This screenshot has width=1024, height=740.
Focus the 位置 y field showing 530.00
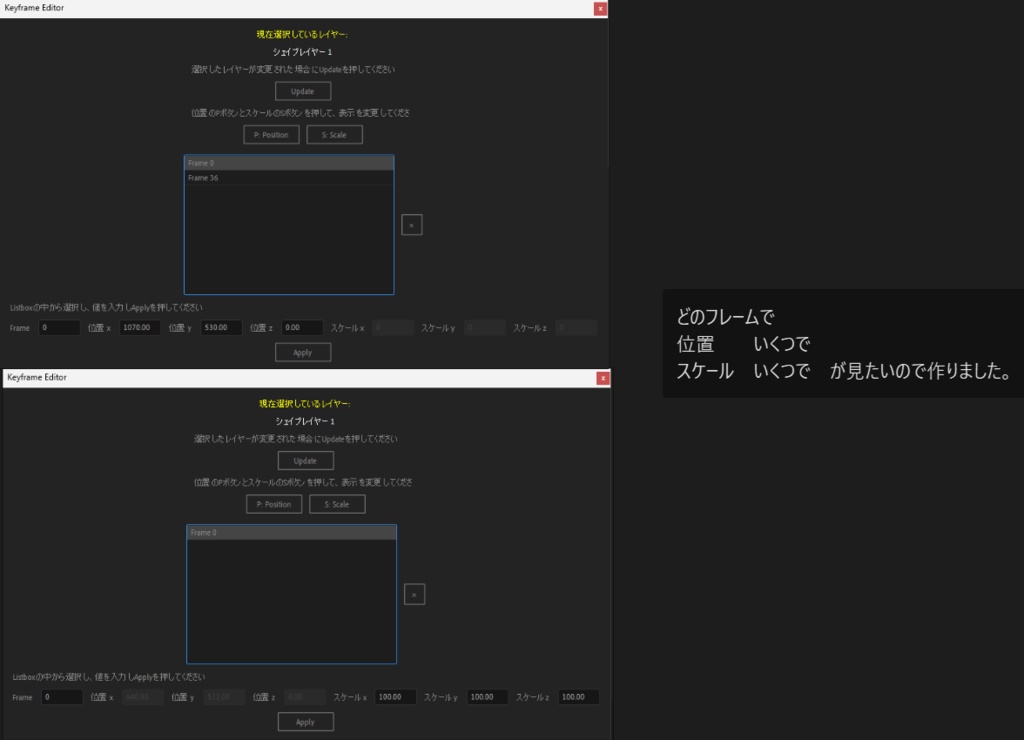click(x=221, y=327)
